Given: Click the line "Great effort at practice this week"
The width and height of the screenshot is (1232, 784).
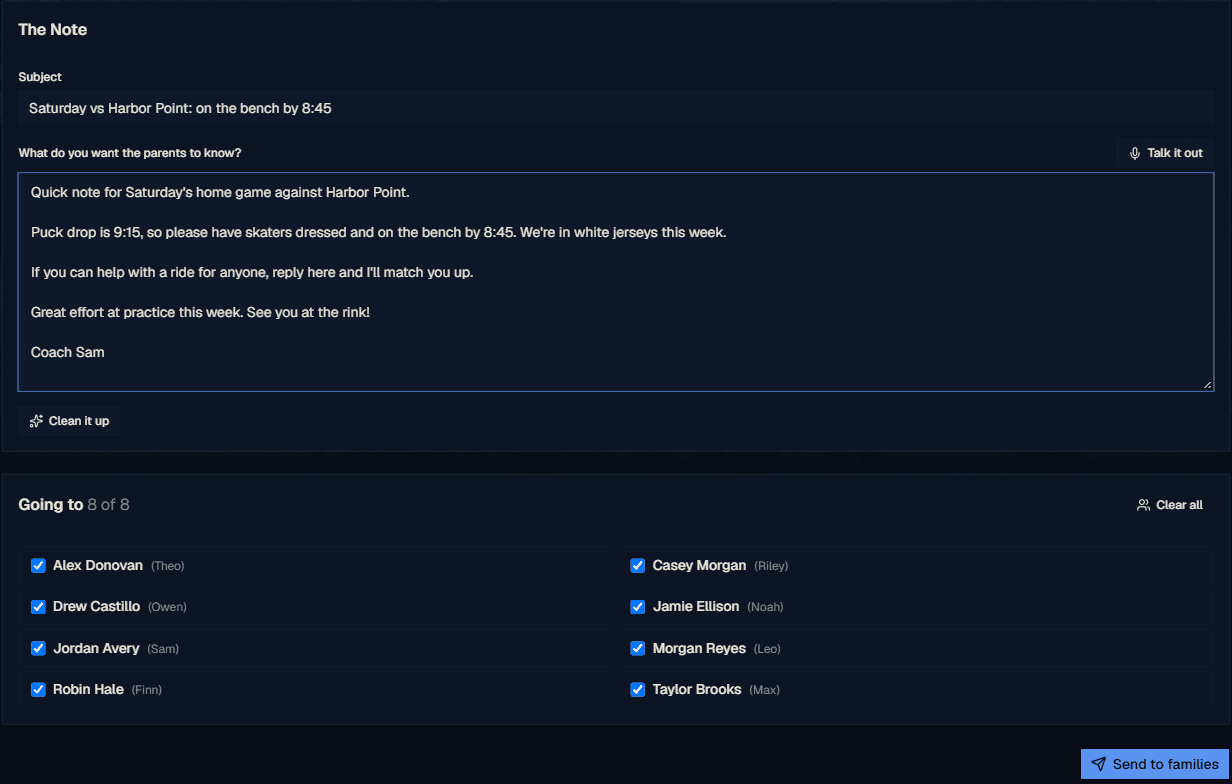Looking at the screenshot, I should coord(200,312).
